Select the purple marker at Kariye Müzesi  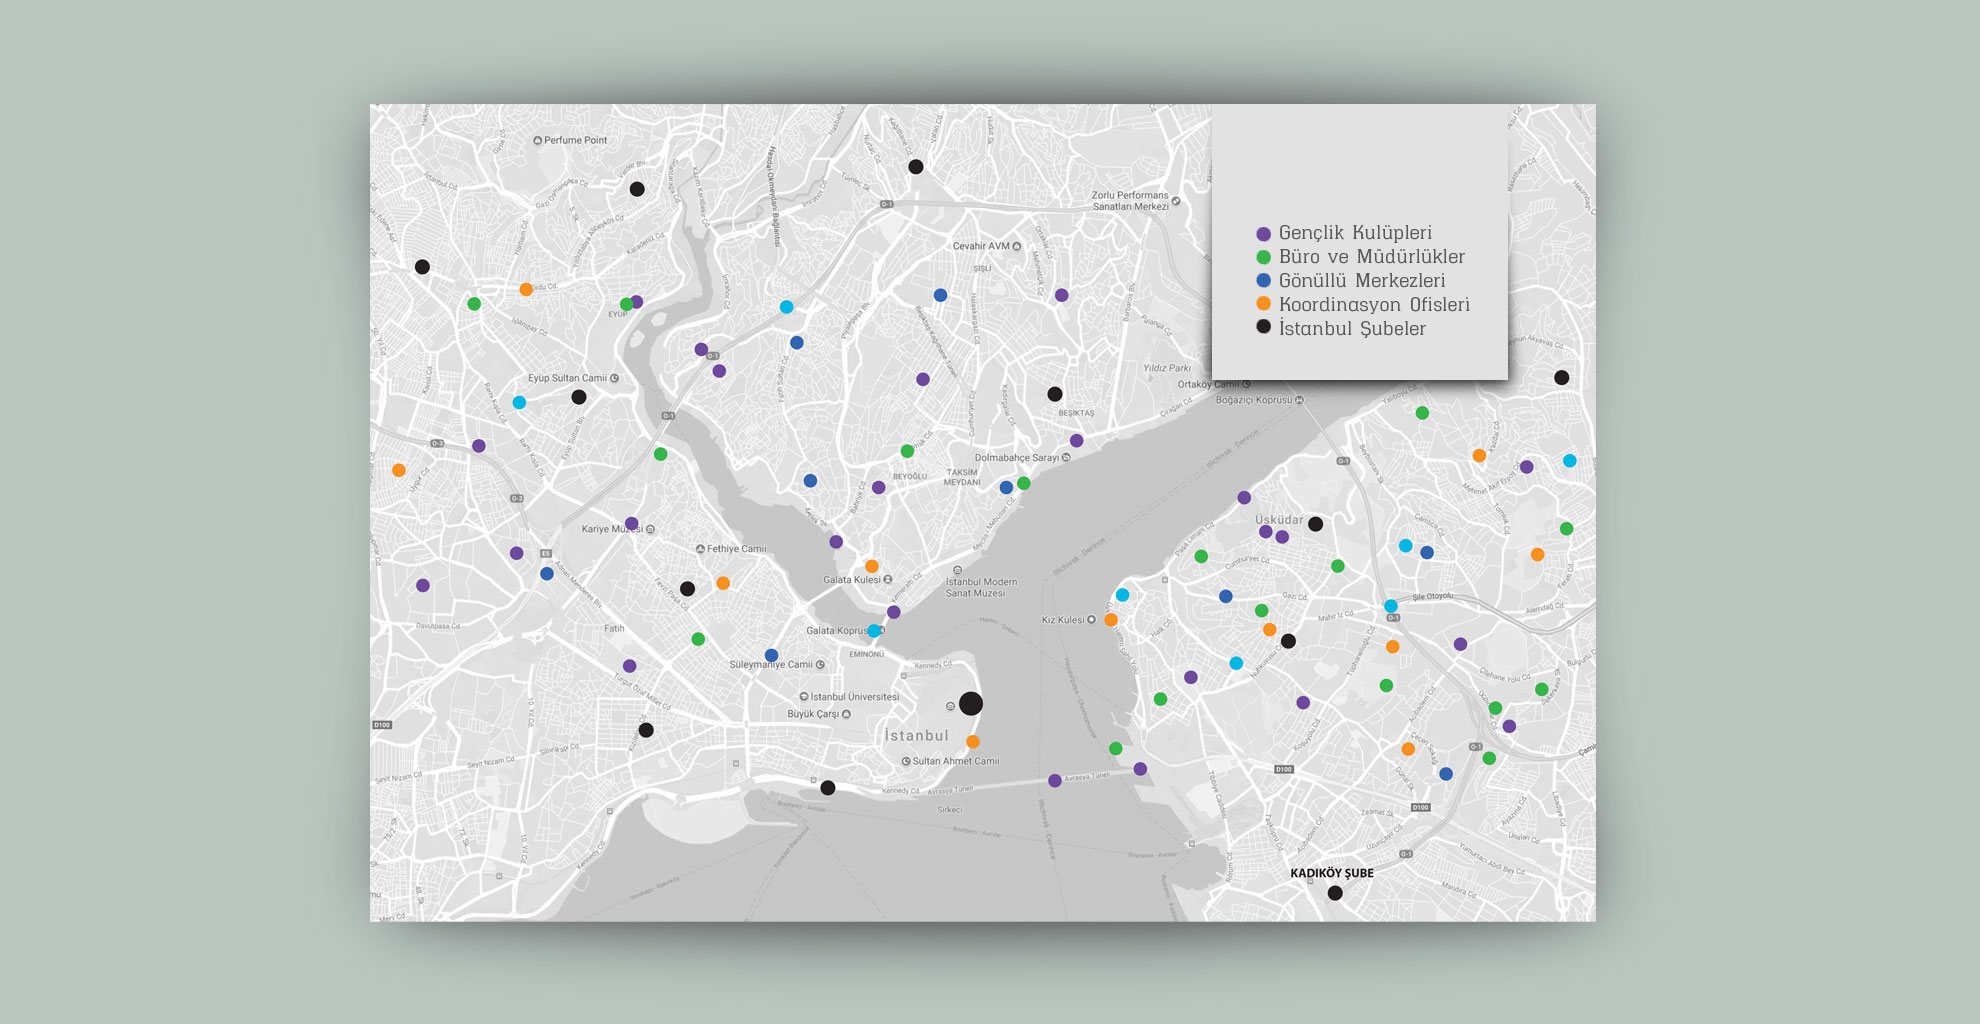point(631,523)
